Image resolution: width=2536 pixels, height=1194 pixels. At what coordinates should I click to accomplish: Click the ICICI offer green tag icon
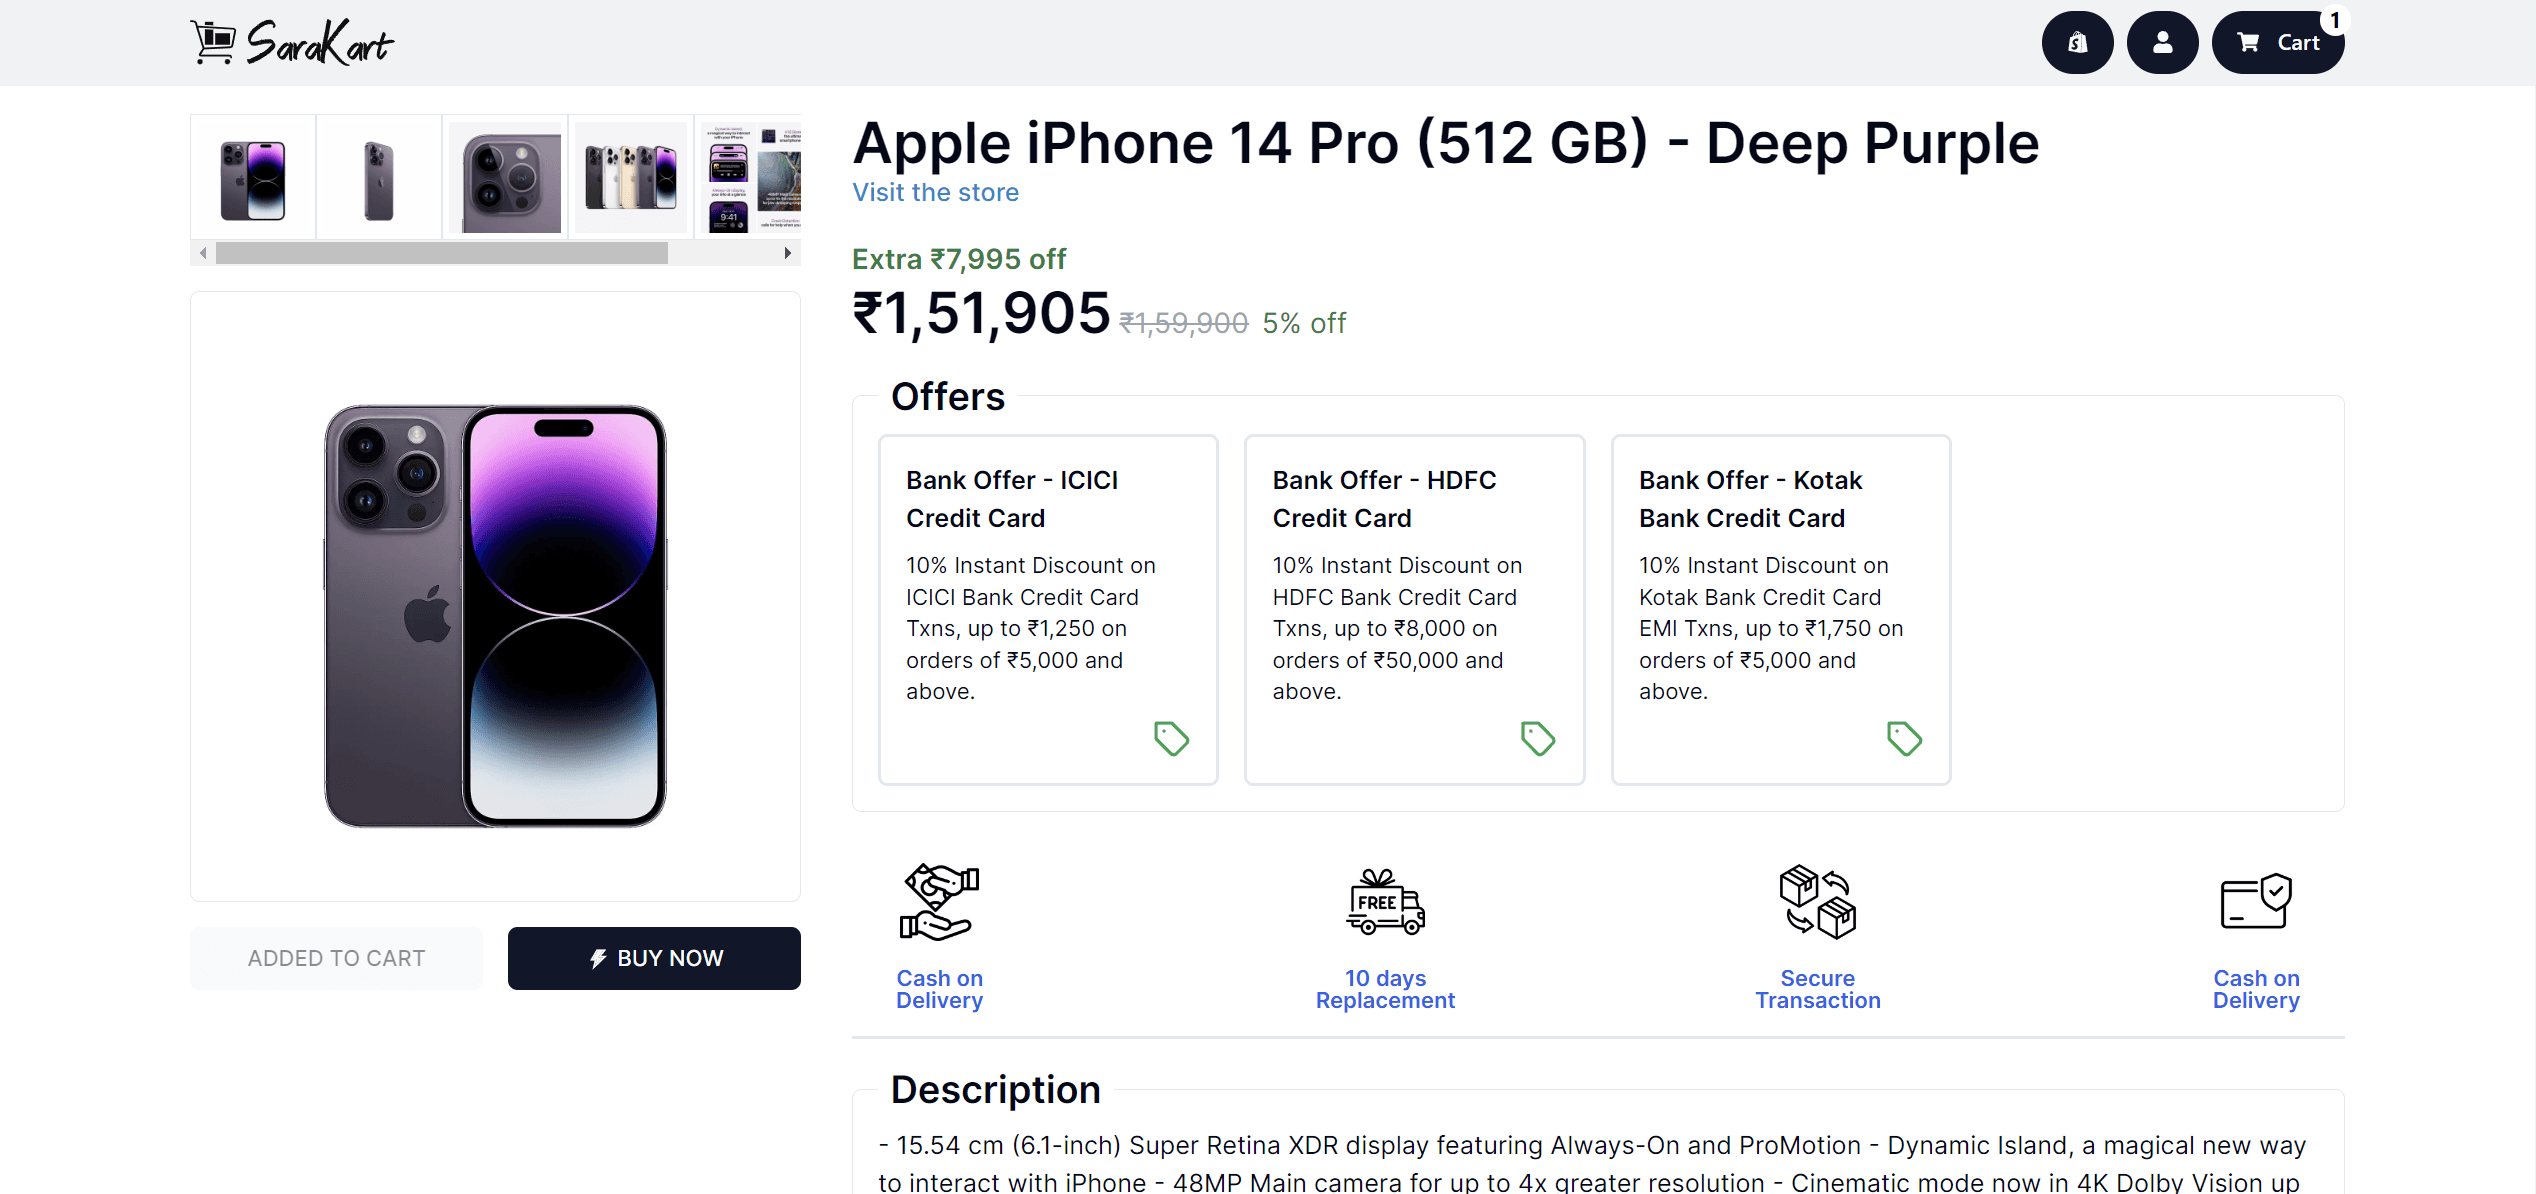click(1171, 739)
